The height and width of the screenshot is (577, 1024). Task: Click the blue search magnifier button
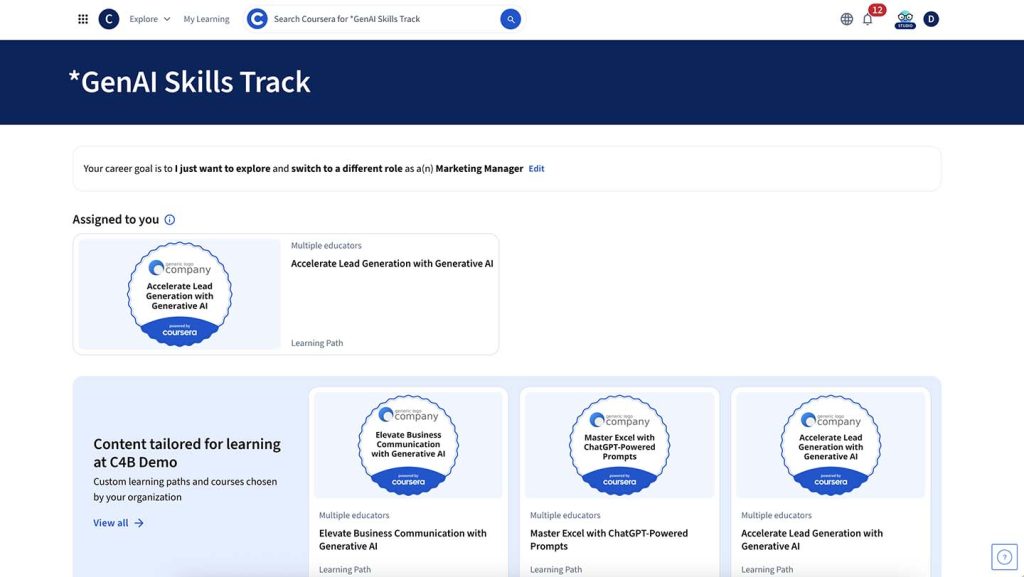pos(510,19)
